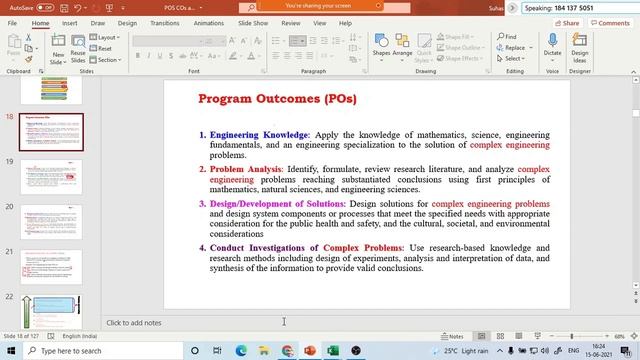Switch to Slide Sorter view icon
This screenshot has height=360, width=640.
click(x=500, y=336)
